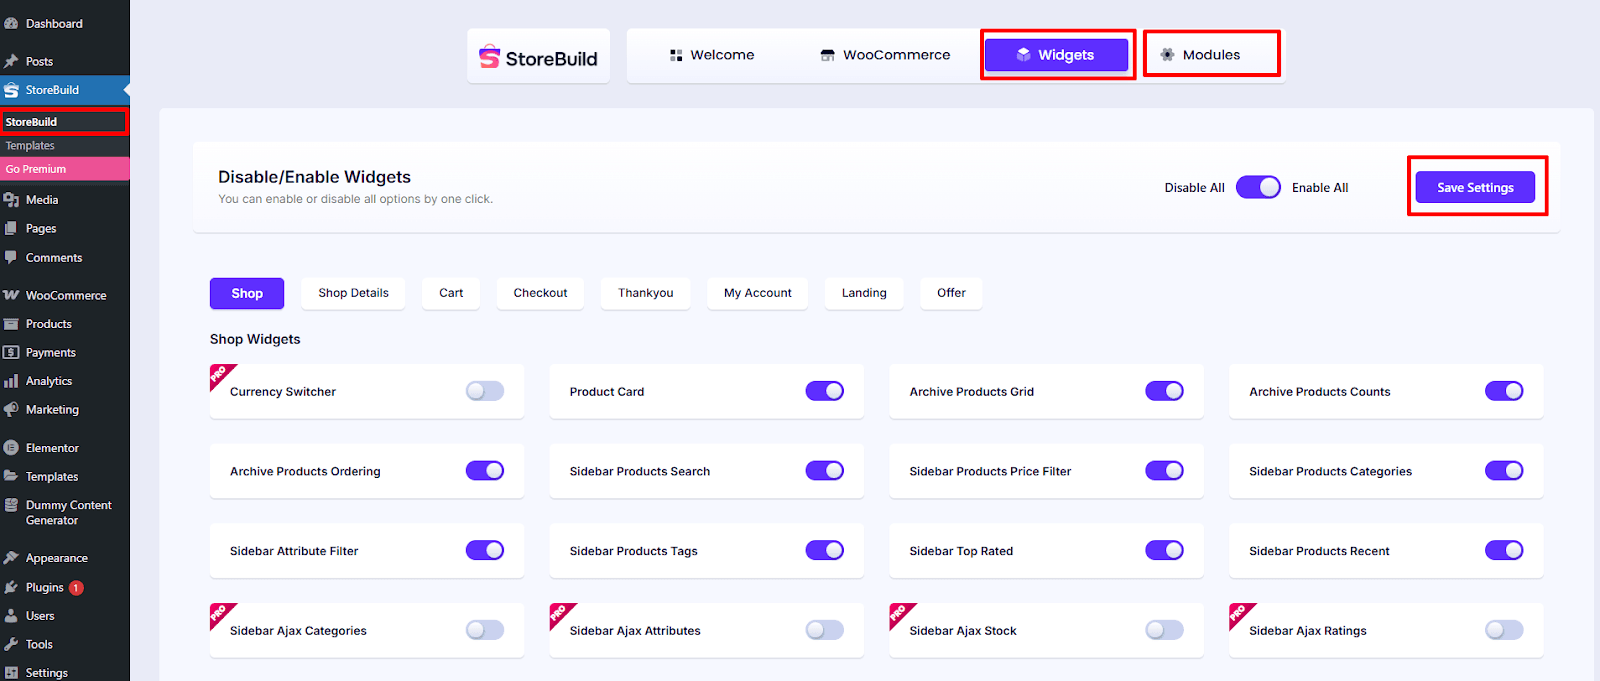Toggle the Sidebar Top Rated switch

[x=1164, y=550]
